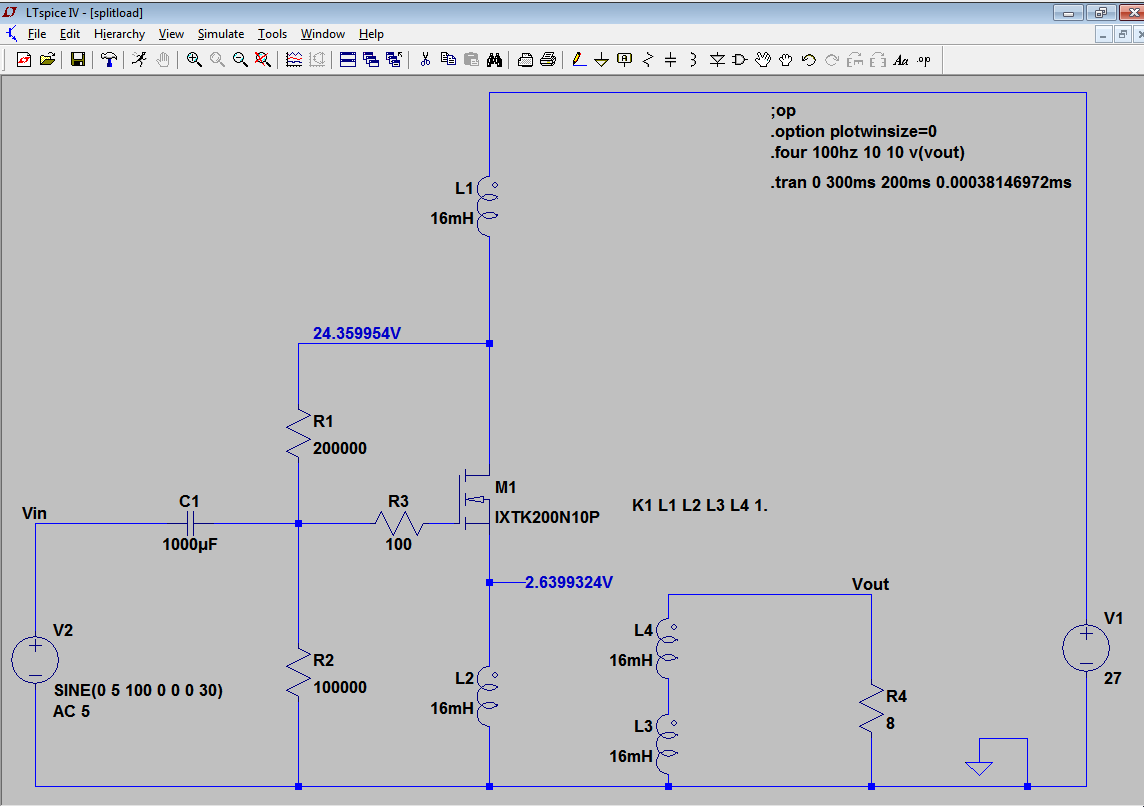Click the .four 100hz directive text
1144x807 pixels.
[x=867, y=152]
